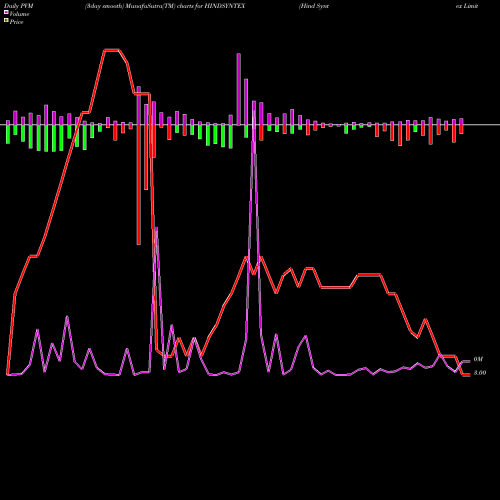Viewport: 500px width, 500px height.
Task: Select the Price legend label
Action: 16,22
